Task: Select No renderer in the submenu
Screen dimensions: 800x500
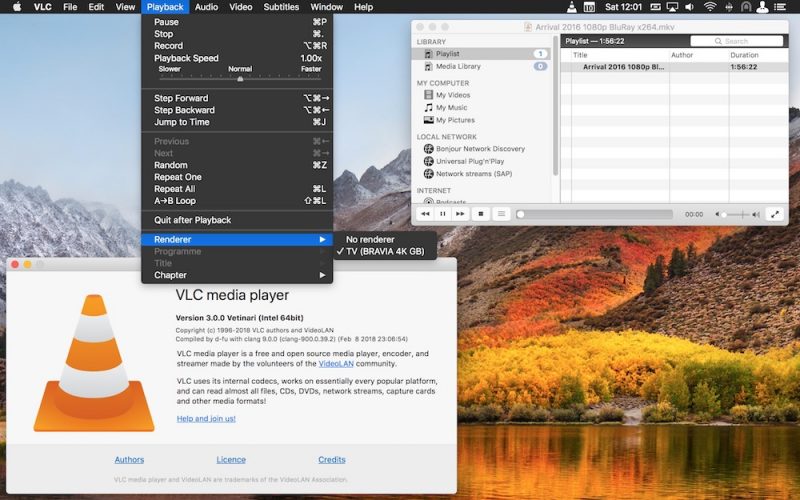Action: coord(385,239)
